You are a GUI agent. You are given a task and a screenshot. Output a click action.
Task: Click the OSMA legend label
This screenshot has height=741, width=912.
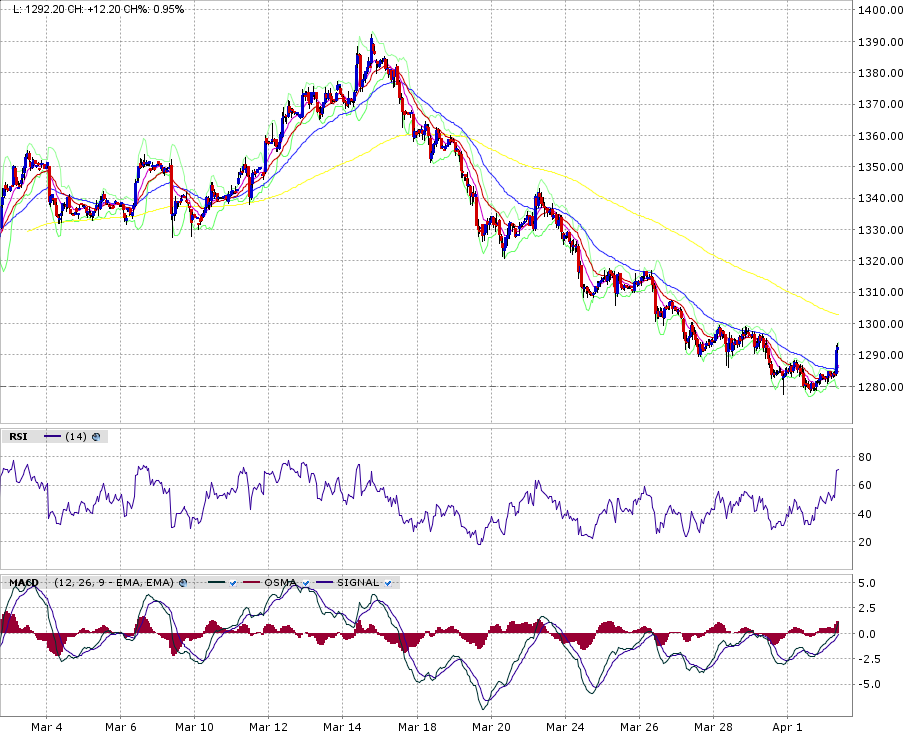(x=280, y=583)
